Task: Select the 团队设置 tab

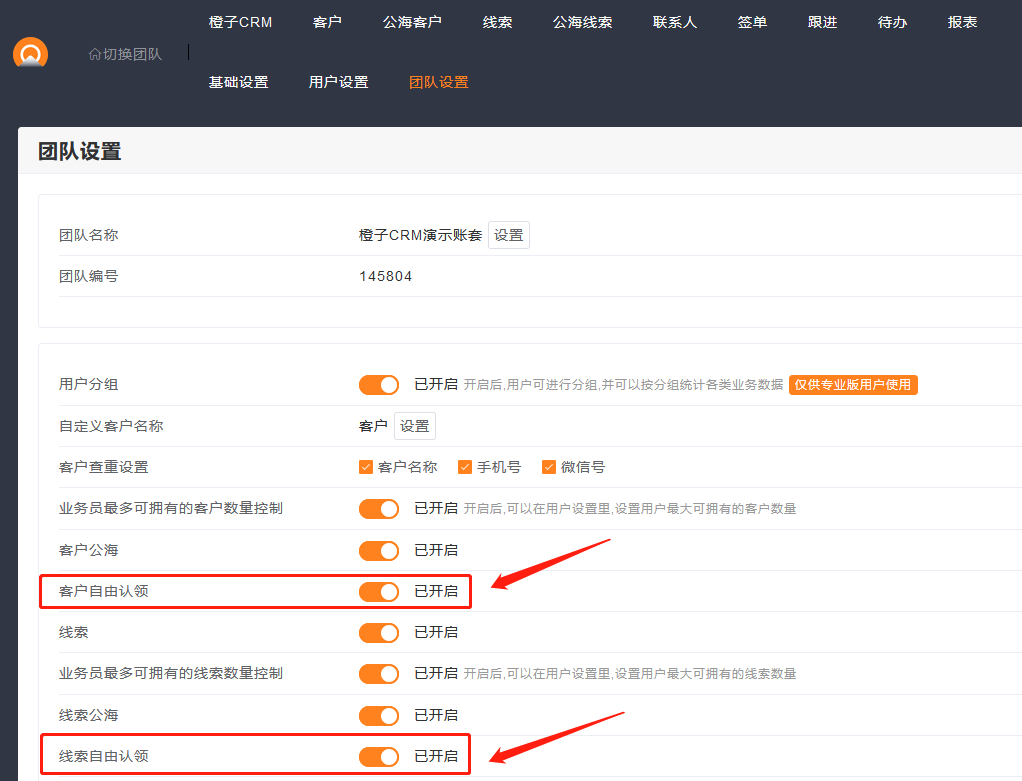Action: tap(438, 82)
